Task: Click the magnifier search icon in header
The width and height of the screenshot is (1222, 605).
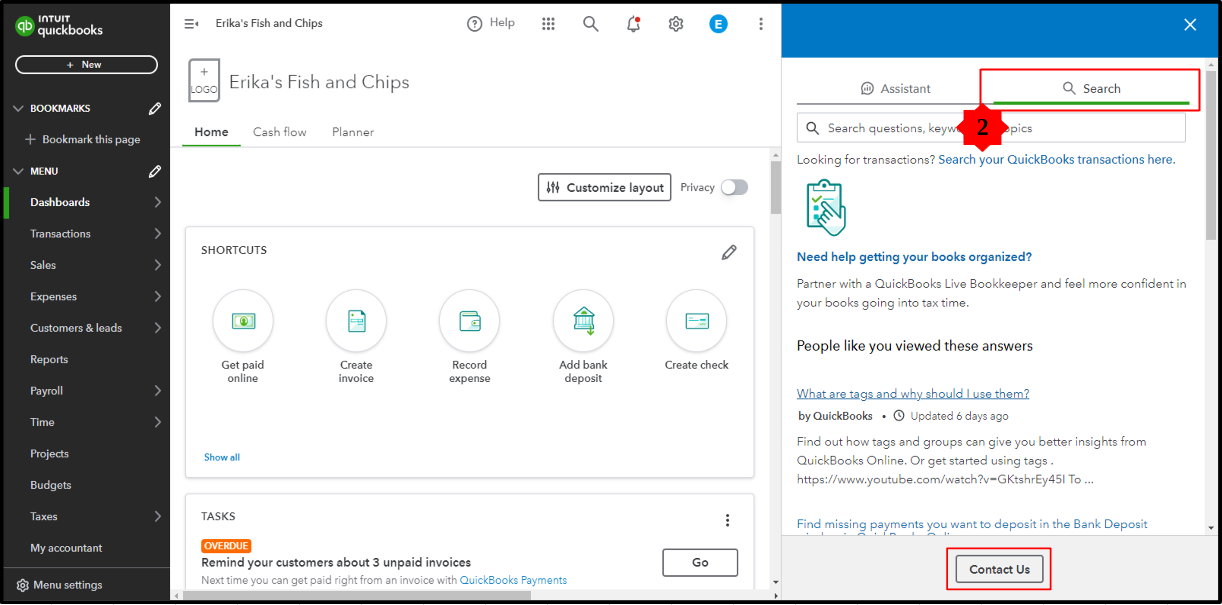Action: click(591, 24)
